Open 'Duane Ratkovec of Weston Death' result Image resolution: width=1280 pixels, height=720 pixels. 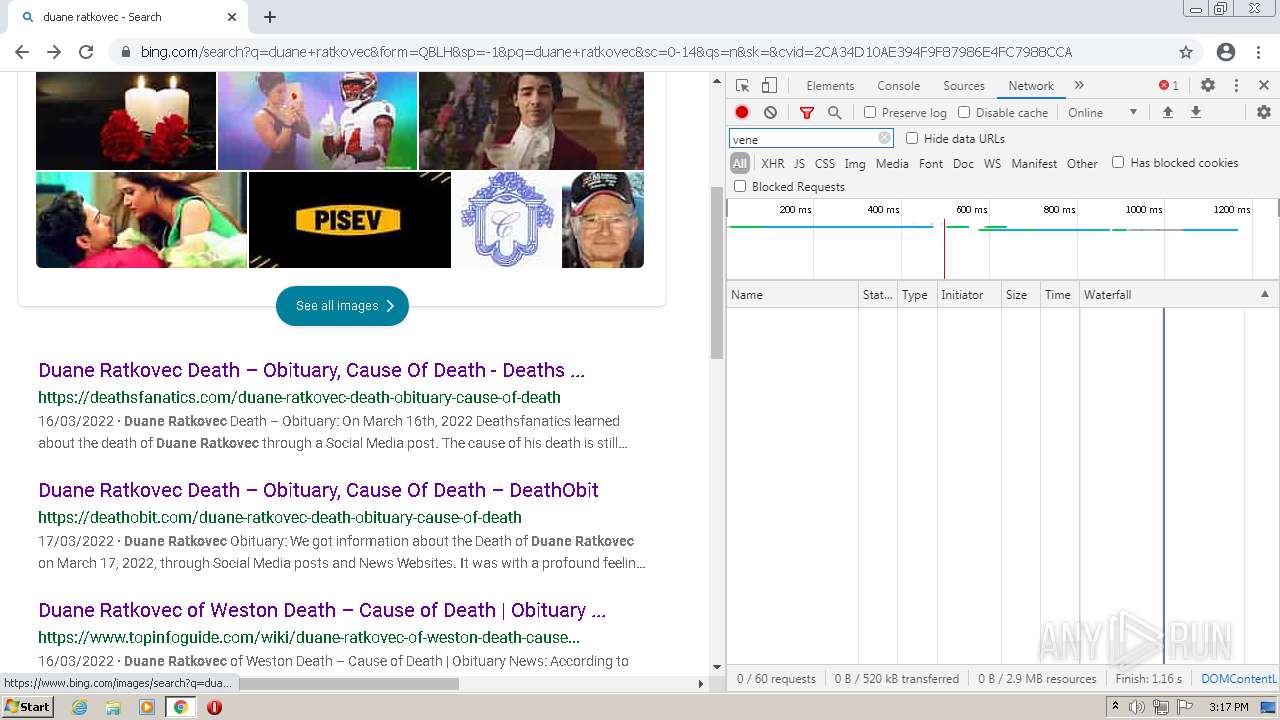322,610
